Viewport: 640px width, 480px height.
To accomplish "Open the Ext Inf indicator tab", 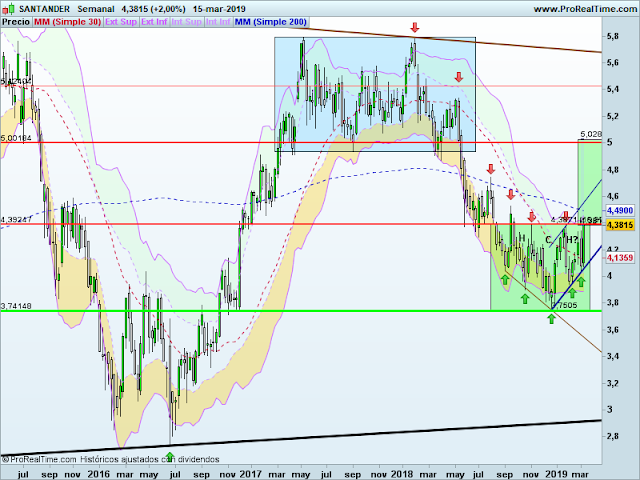I will click(x=154, y=22).
